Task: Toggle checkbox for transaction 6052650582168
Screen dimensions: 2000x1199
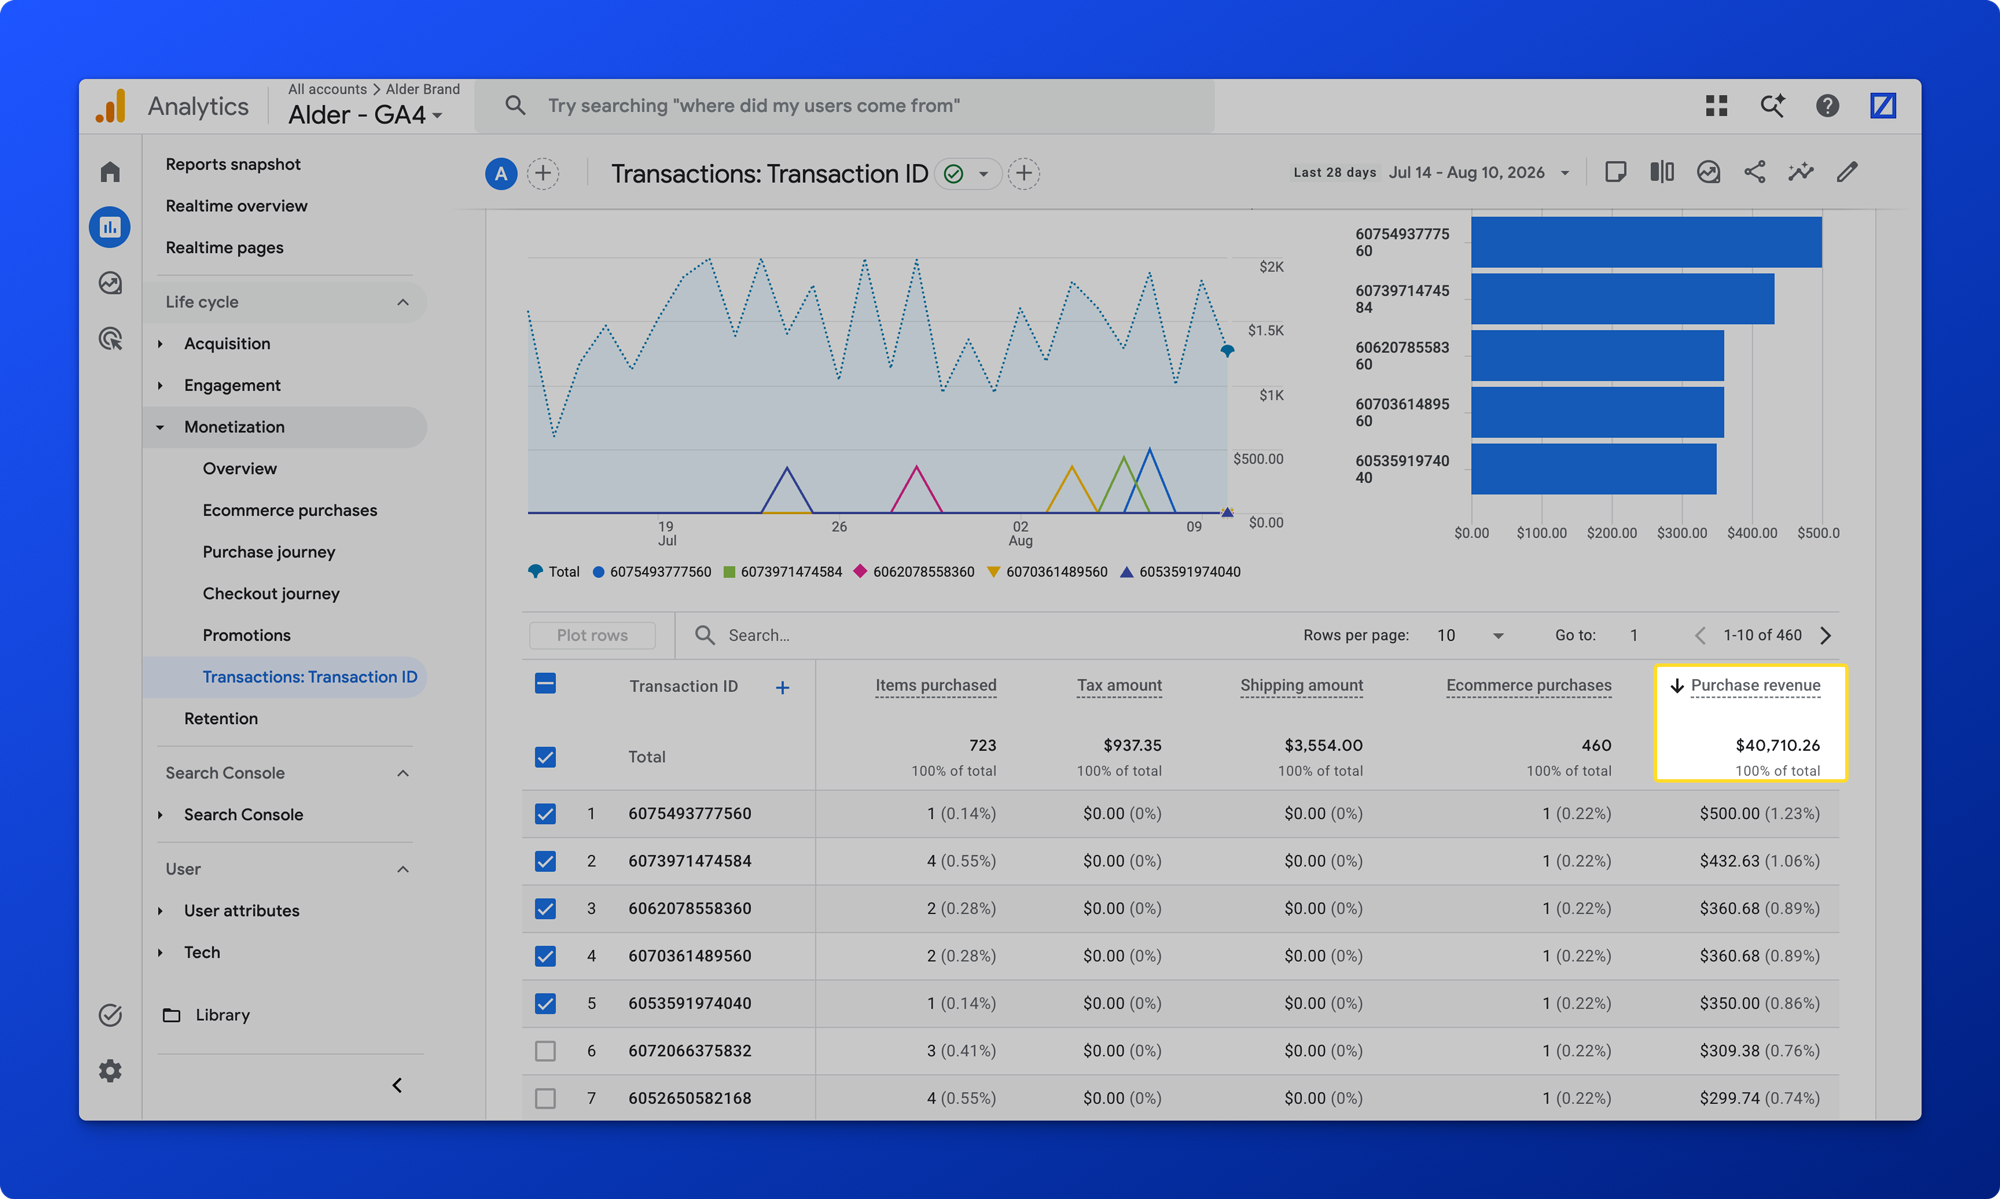Action: [545, 1098]
